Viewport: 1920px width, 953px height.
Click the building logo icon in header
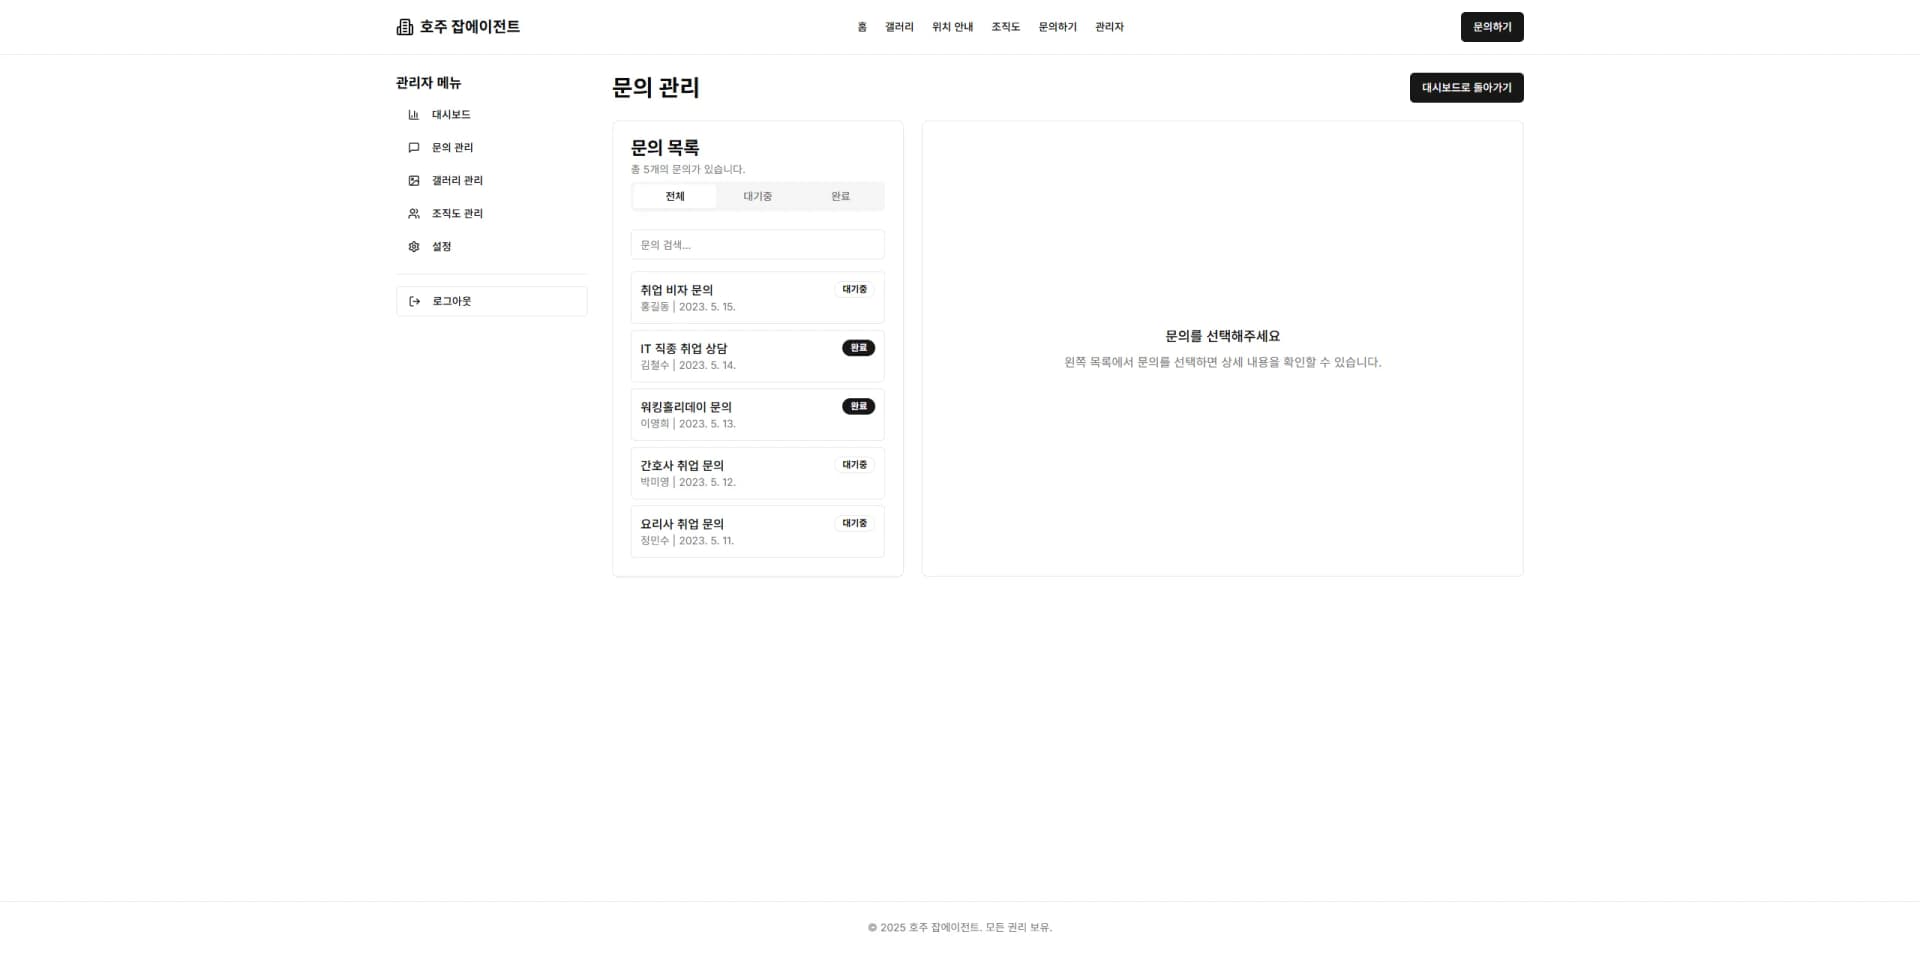404,27
